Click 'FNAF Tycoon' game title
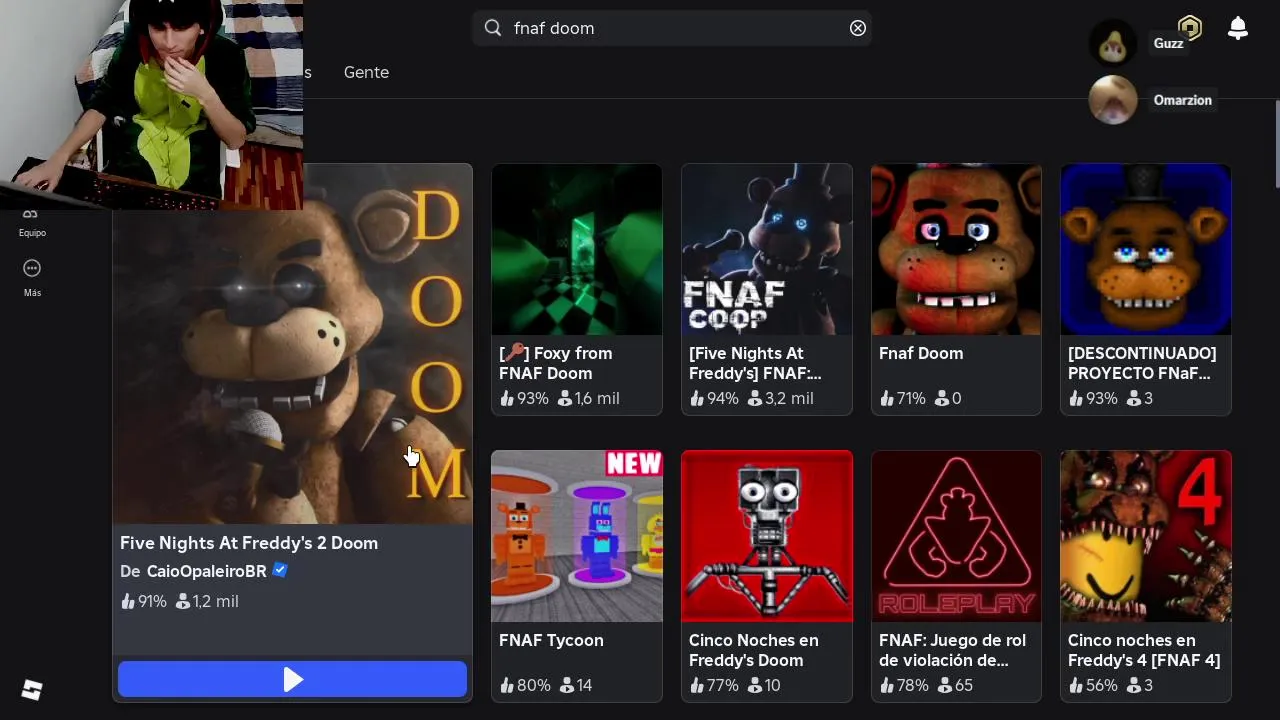1280x720 pixels. click(x=551, y=640)
